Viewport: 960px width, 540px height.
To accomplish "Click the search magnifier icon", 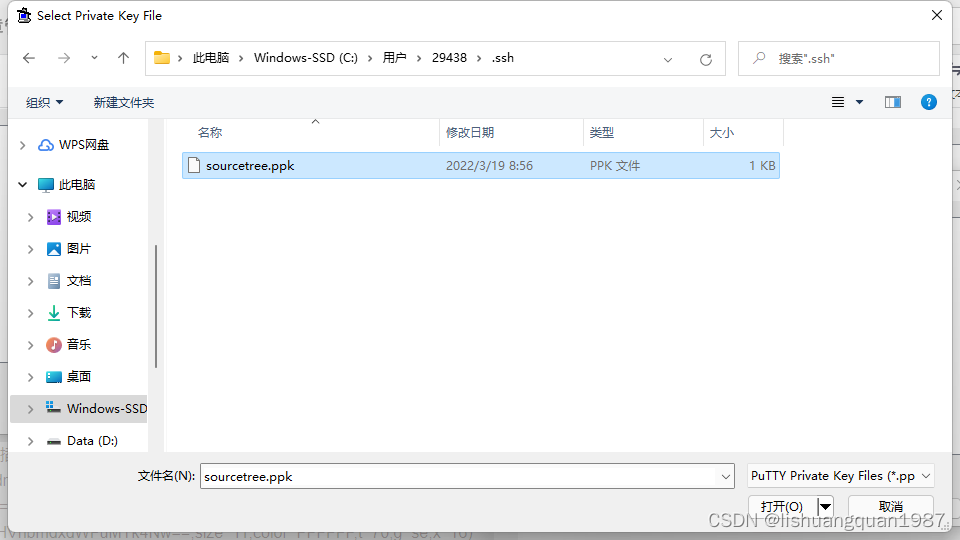I will point(759,58).
